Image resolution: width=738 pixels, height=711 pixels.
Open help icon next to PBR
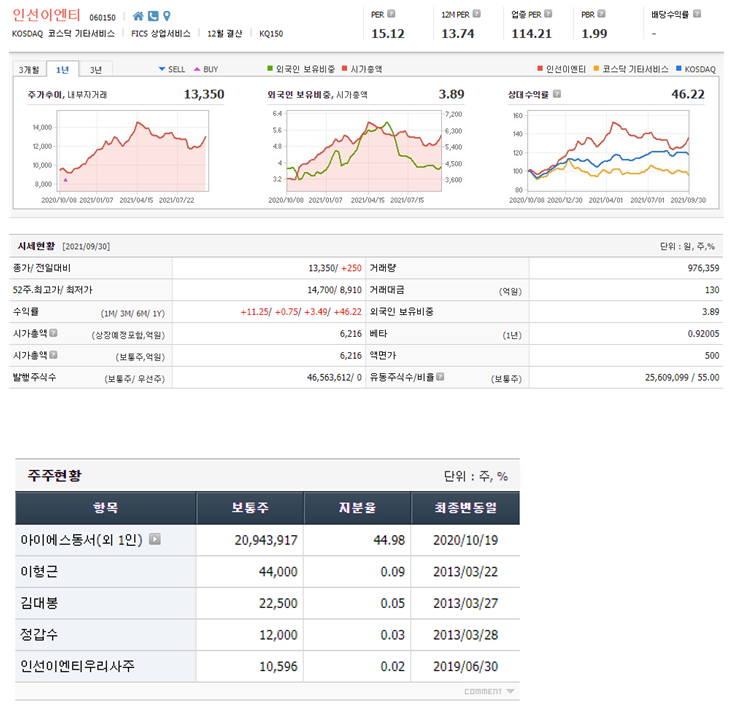click(x=601, y=14)
